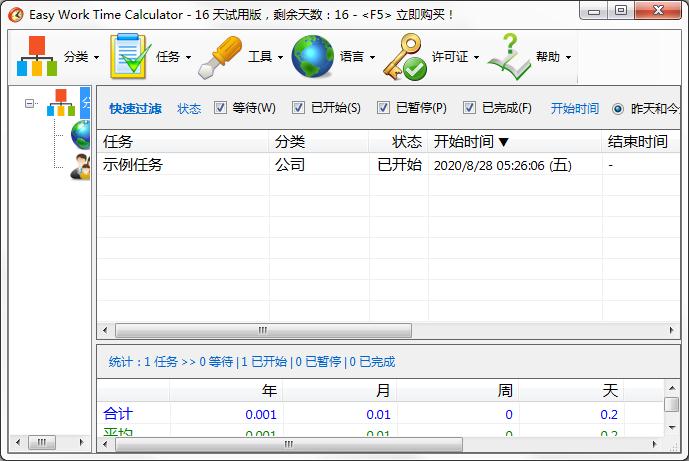This screenshot has width=689, height=461.
Task: Uncheck the 已暂停(P) filter checkbox
Action: click(x=383, y=108)
